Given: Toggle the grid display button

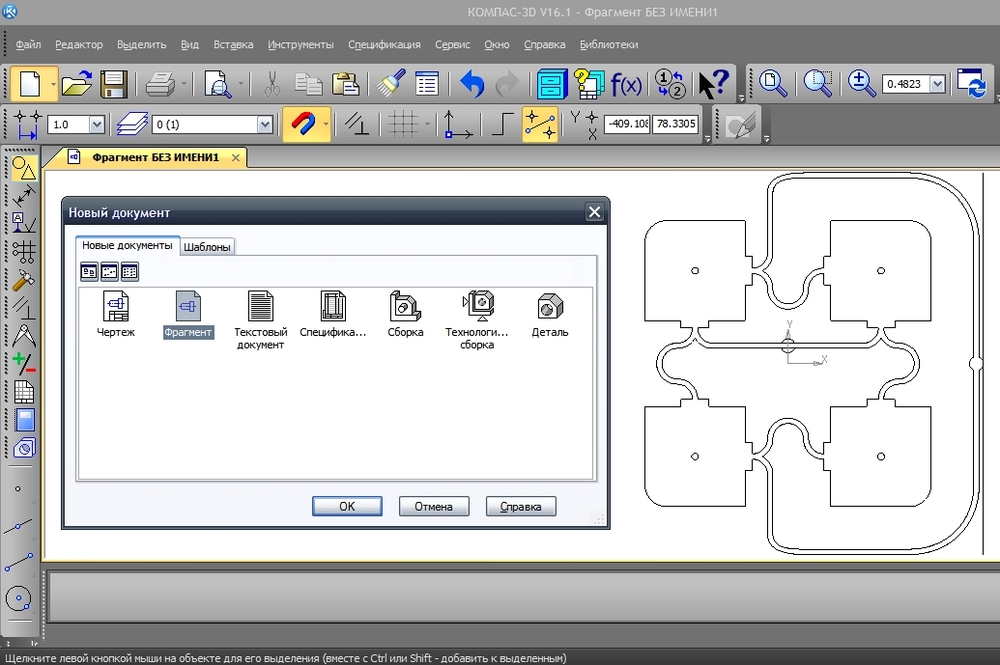Looking at the screenshot, I should coord(403,125).
